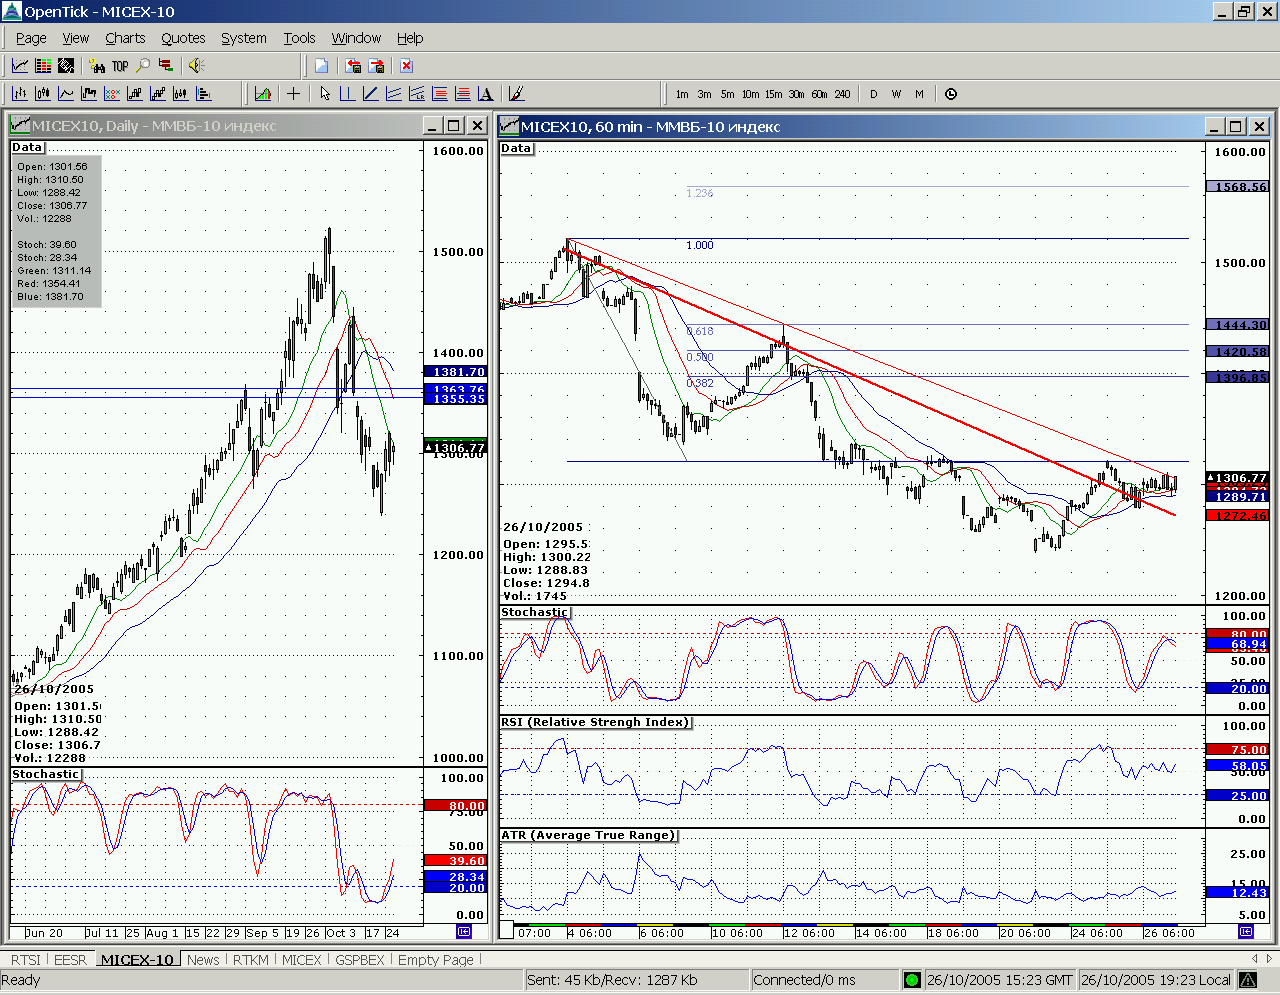Switch chart to 60m interval
The height and width of the screenshot is (995, 1280).
(820, 94)
